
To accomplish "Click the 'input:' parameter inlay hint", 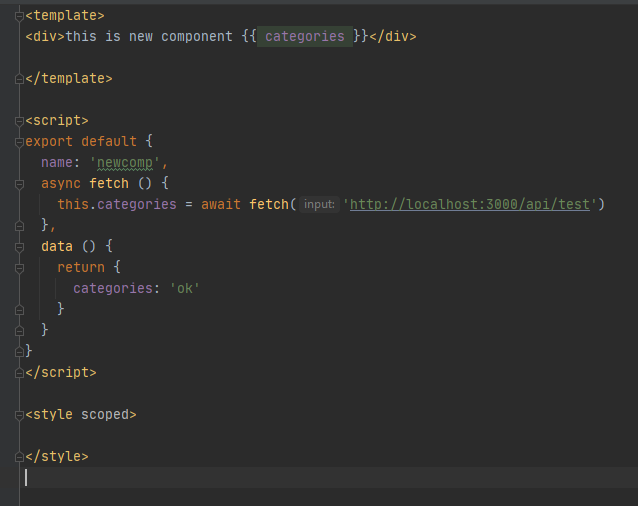I will click(x=319, y=204).
